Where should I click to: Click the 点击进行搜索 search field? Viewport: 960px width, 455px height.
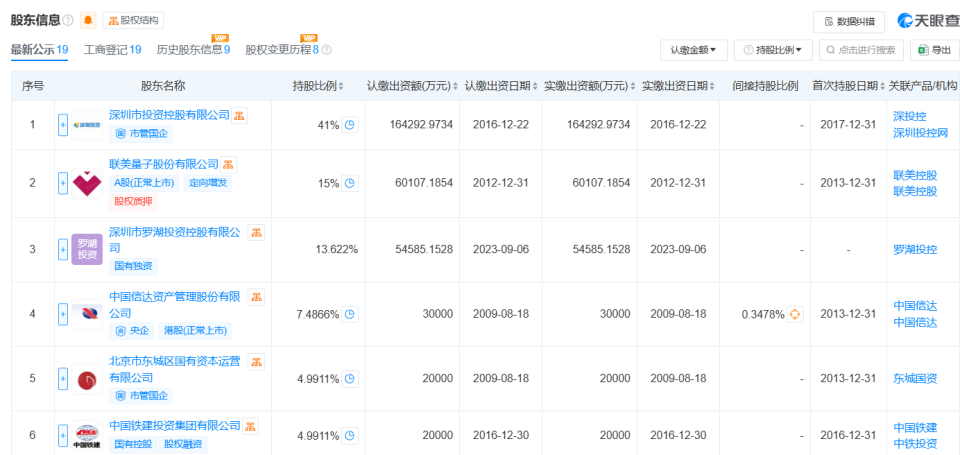pos(861,50)
